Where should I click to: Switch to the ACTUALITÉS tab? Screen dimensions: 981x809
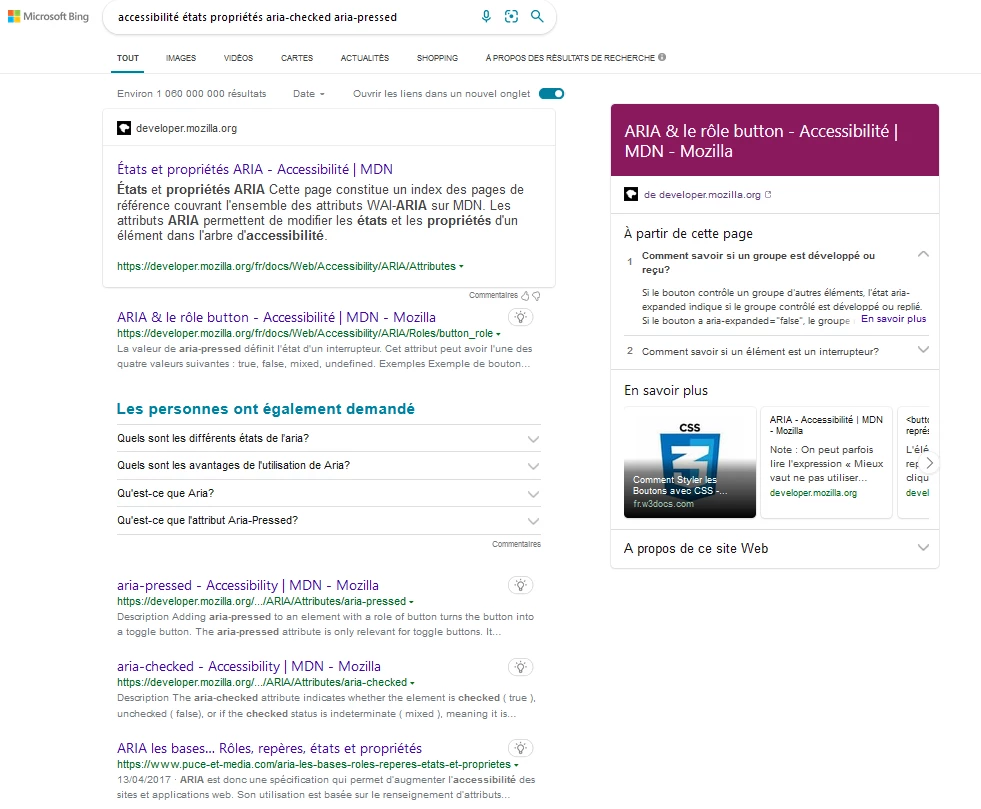(365, 58)
